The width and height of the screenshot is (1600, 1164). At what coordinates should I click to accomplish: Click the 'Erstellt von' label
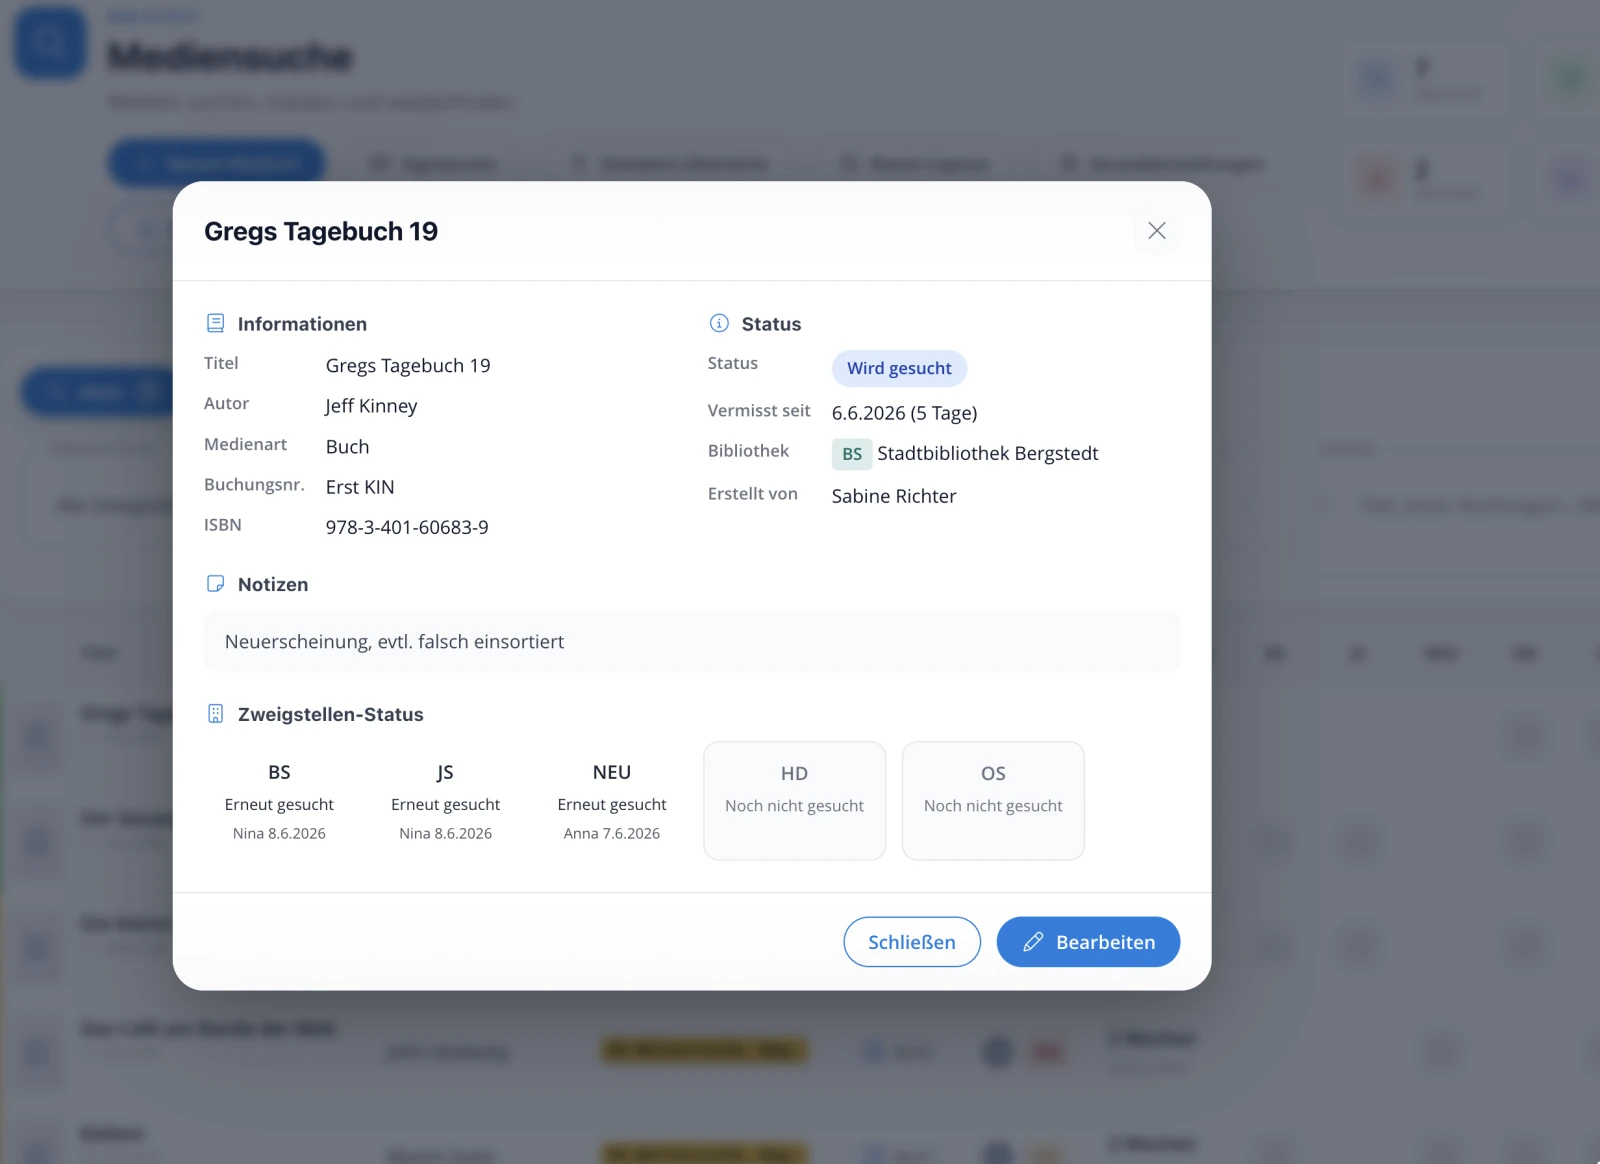click(x=753, y=493)
